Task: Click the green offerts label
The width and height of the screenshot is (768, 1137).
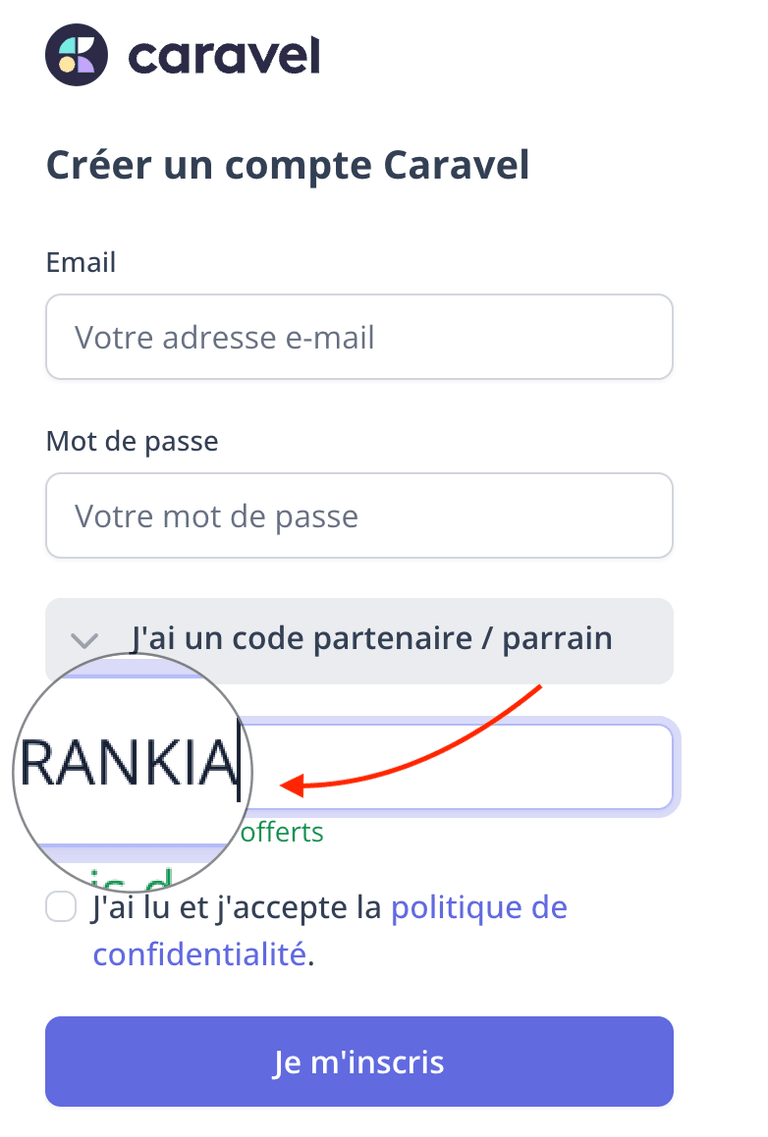Action: coord(281,831)
